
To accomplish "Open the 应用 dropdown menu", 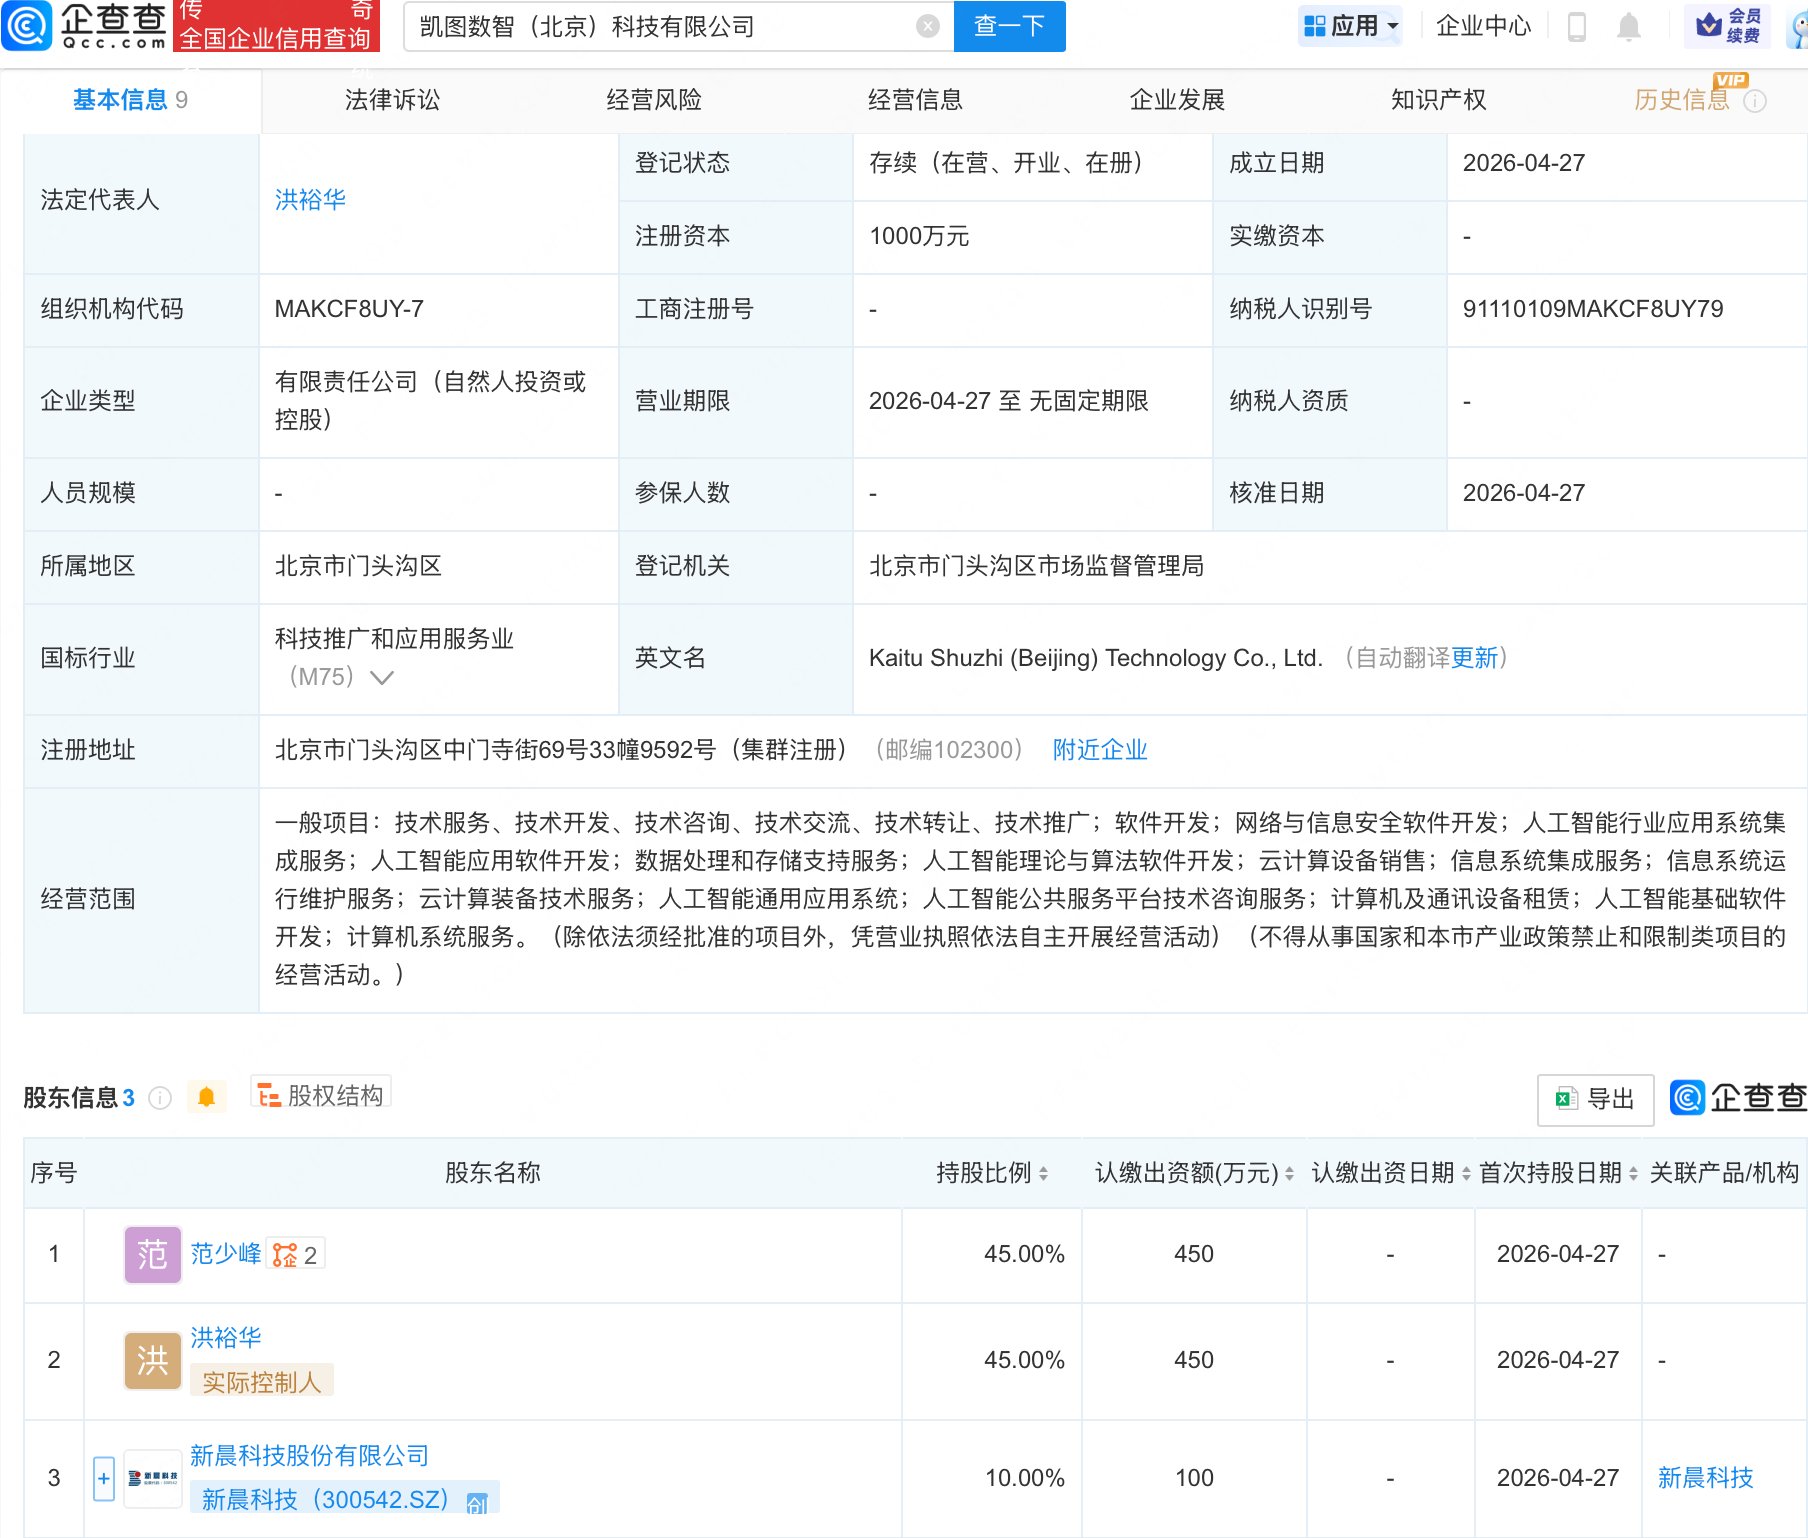I will click(x=1351, y=26).
